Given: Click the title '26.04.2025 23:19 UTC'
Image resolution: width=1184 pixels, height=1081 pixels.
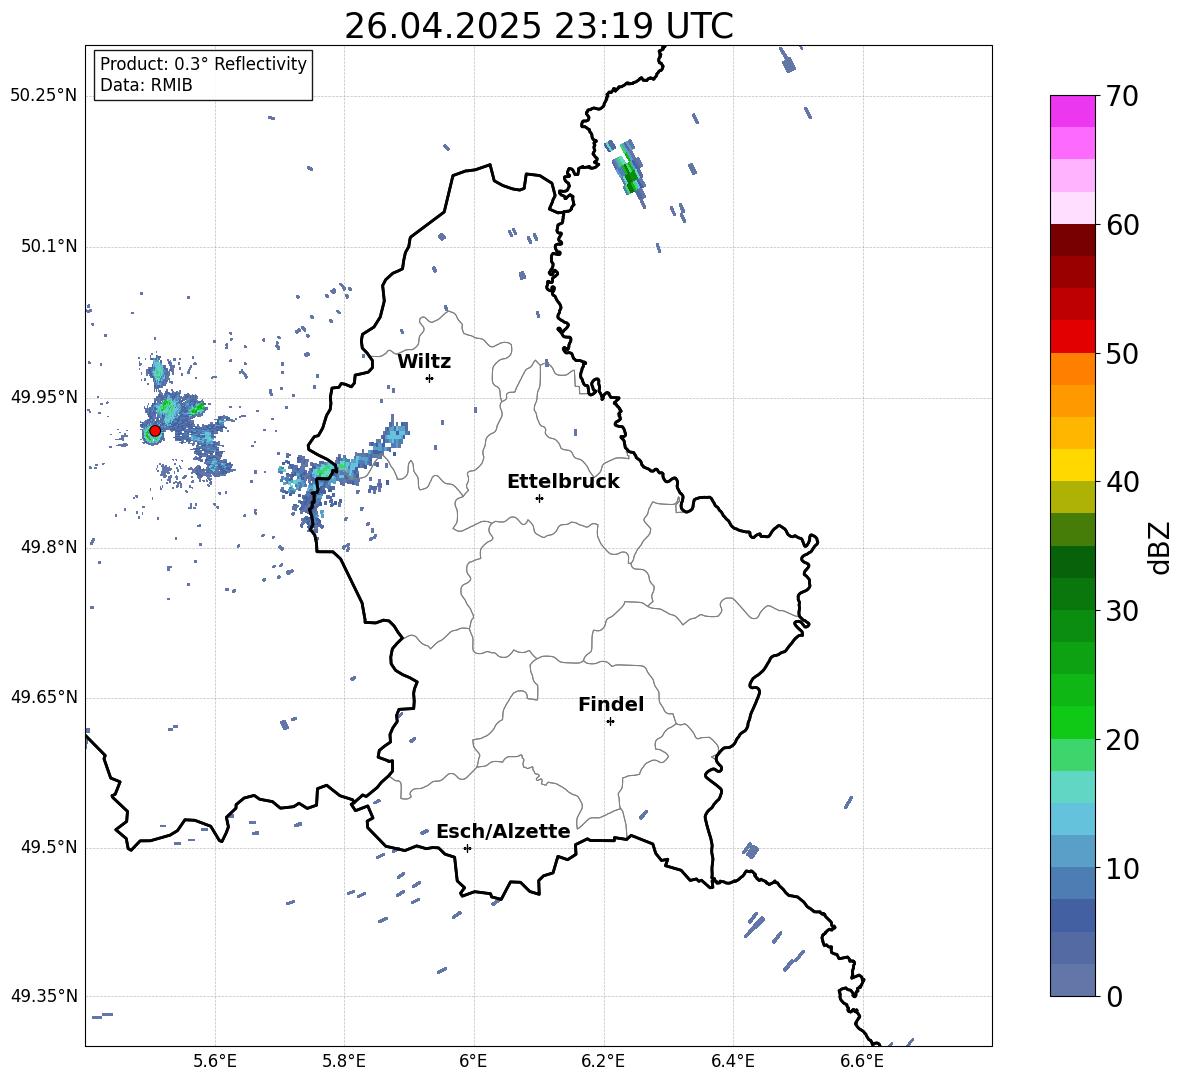Looking at the screenshot, I should 538,26.
